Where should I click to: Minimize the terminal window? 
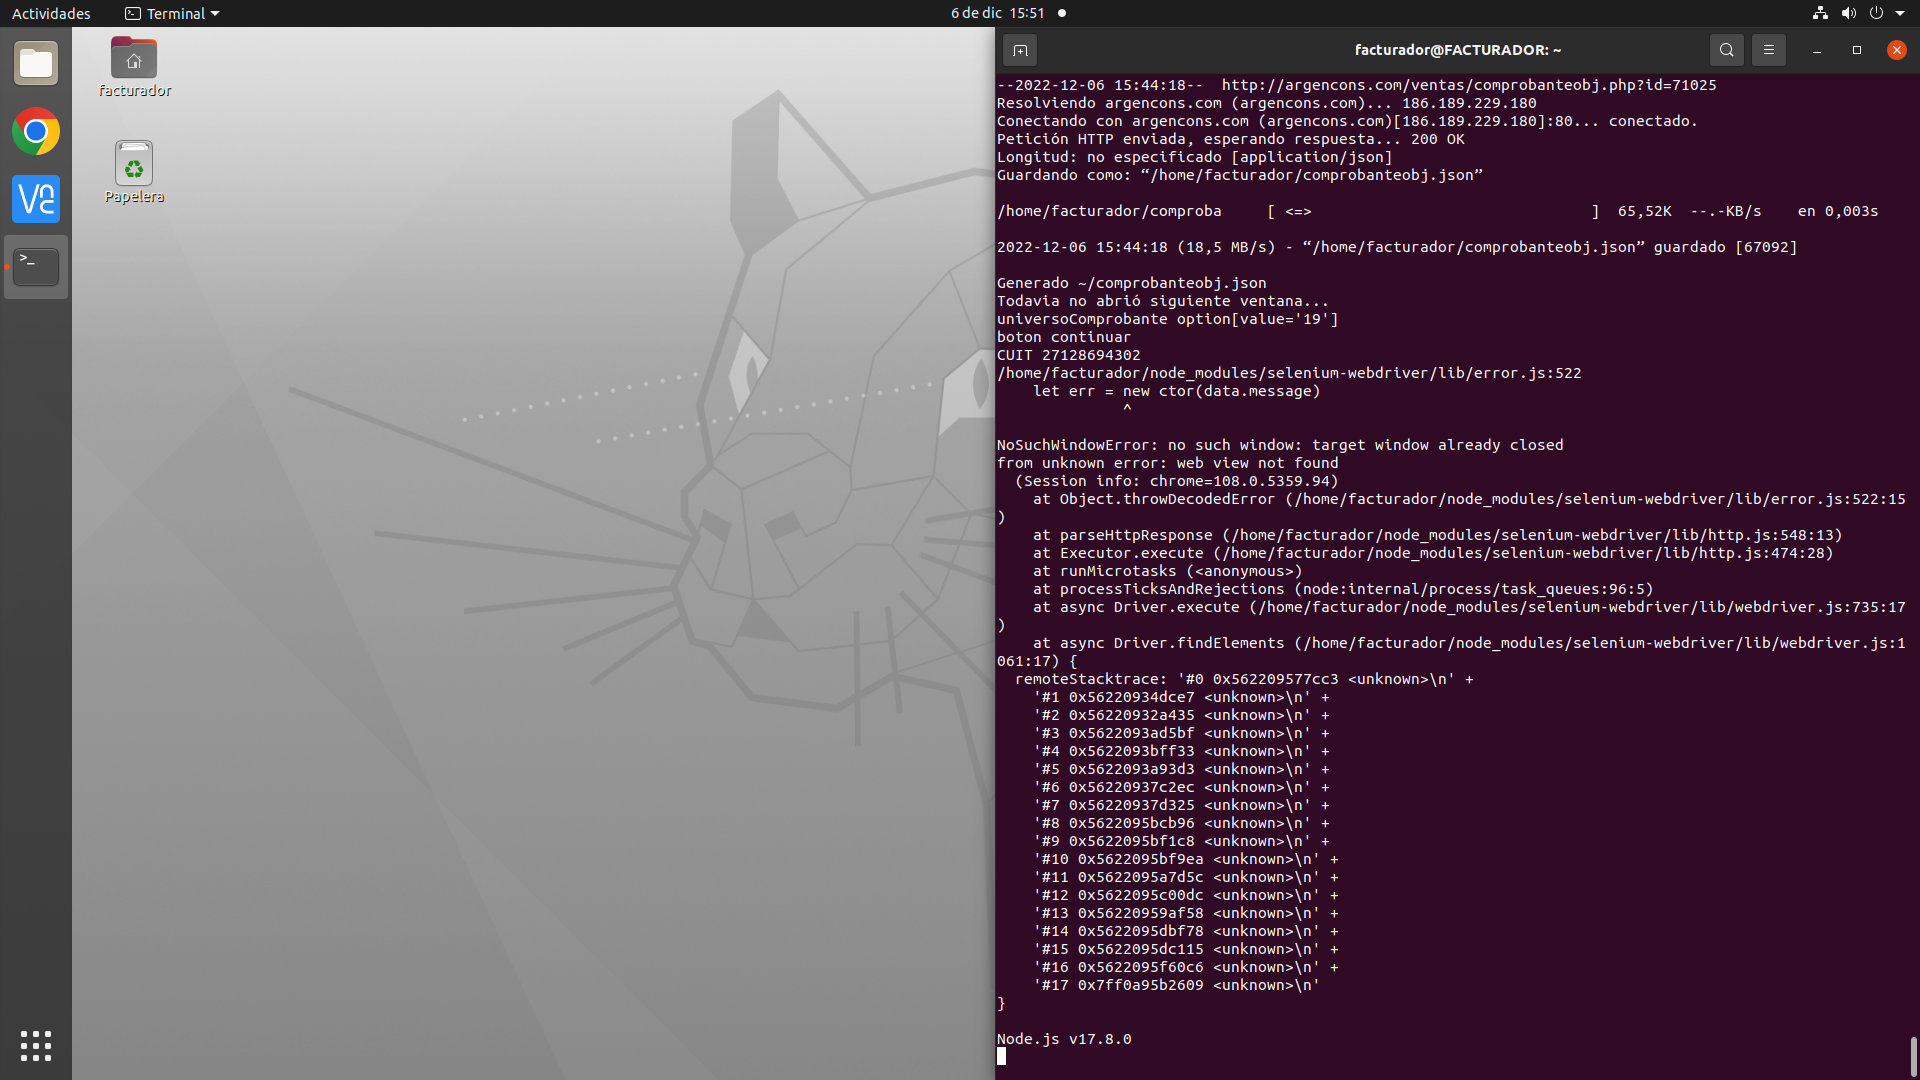[x=1817, y=50]
